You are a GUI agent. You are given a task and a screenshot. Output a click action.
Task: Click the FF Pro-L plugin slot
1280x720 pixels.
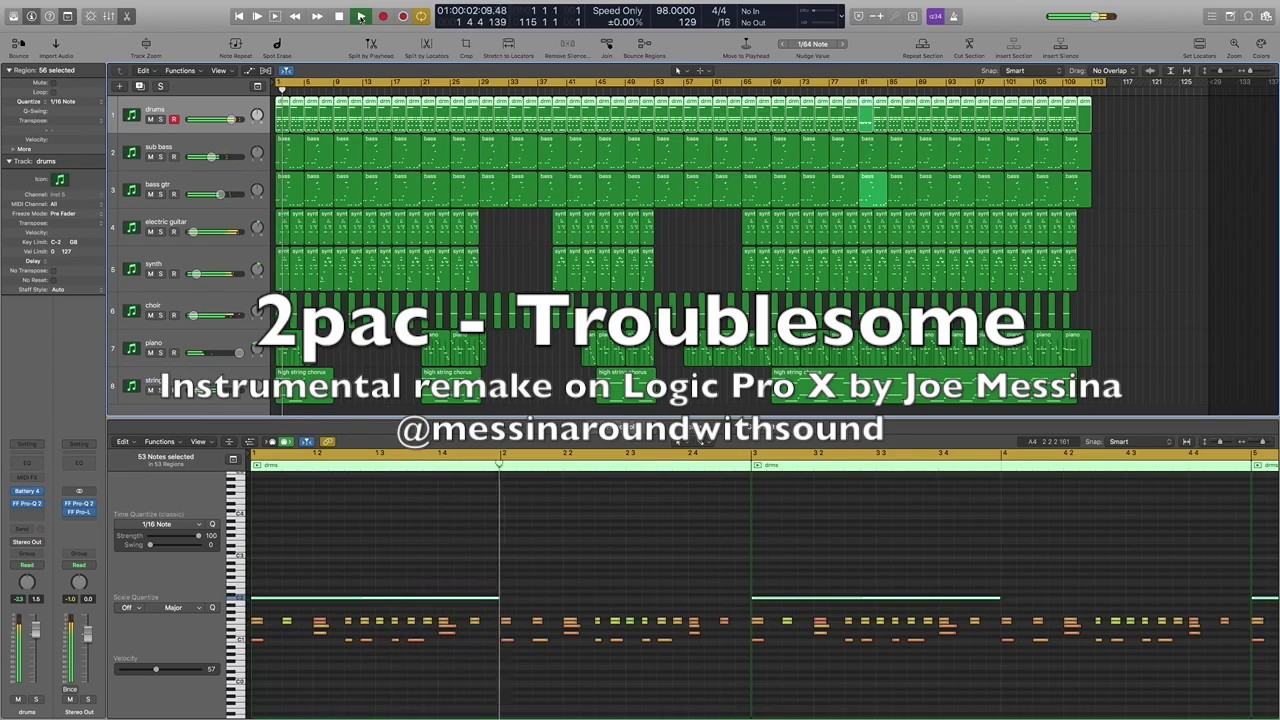click(79, 512)
